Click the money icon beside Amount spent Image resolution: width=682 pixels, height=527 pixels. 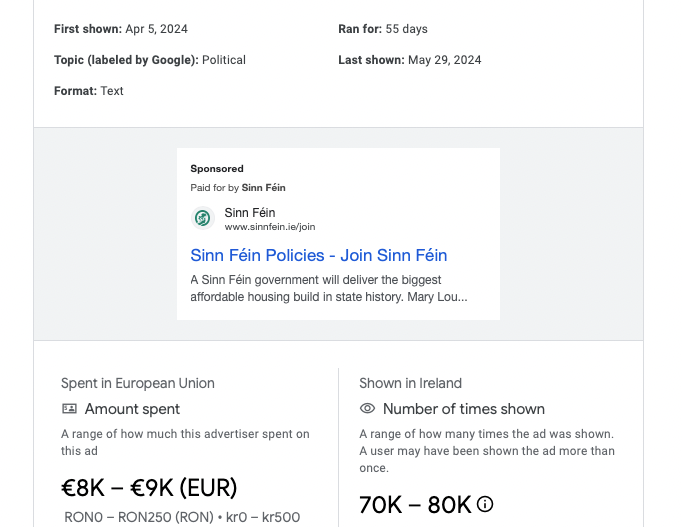click(69, 409)
